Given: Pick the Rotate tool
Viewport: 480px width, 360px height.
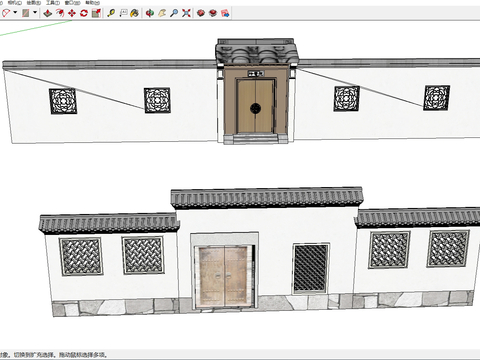Looking at the screenshot, I should [x=84, y=13].
